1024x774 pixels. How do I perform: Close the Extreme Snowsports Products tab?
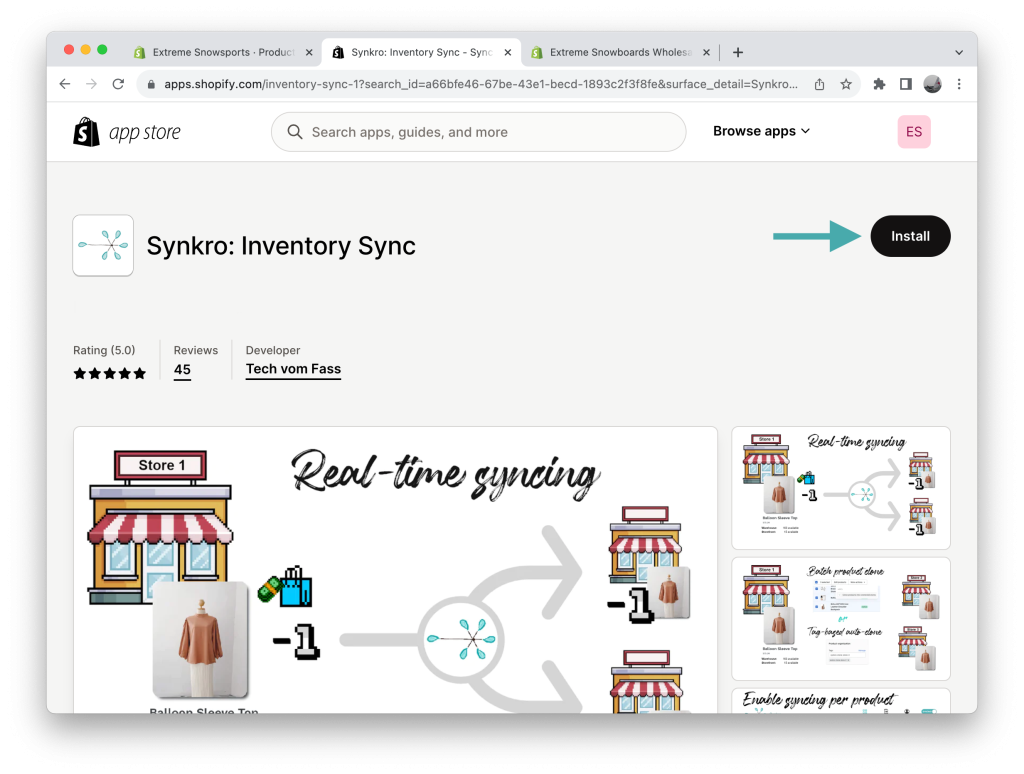(x=309, y=52)
